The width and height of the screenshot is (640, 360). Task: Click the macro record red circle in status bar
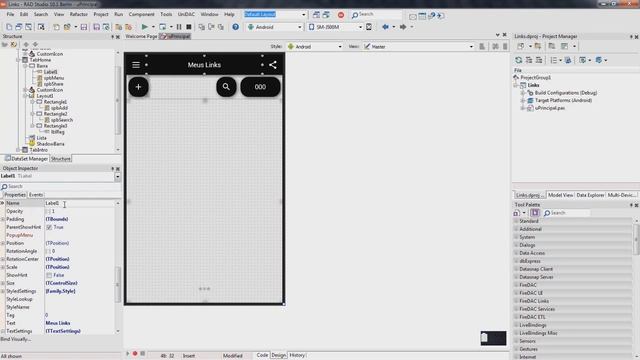click(x=135, y=353)
